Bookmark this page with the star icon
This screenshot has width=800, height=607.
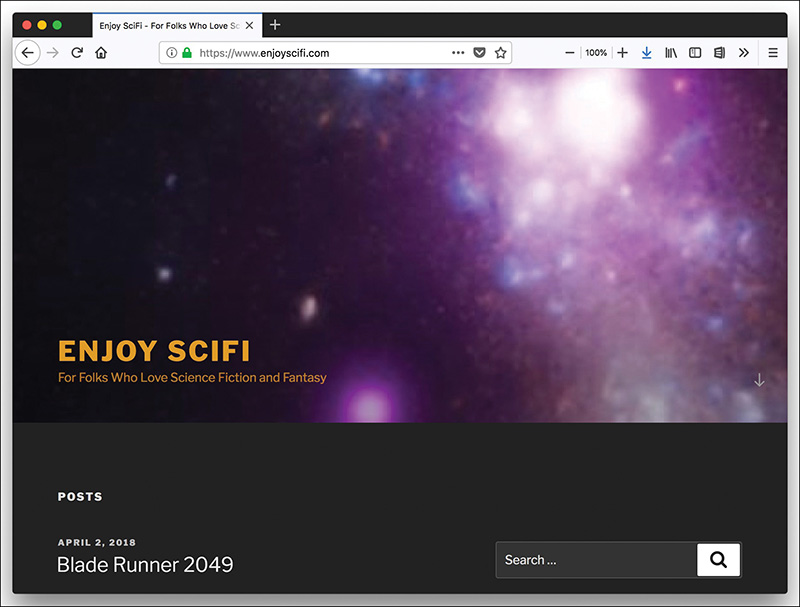pos(500,52)
